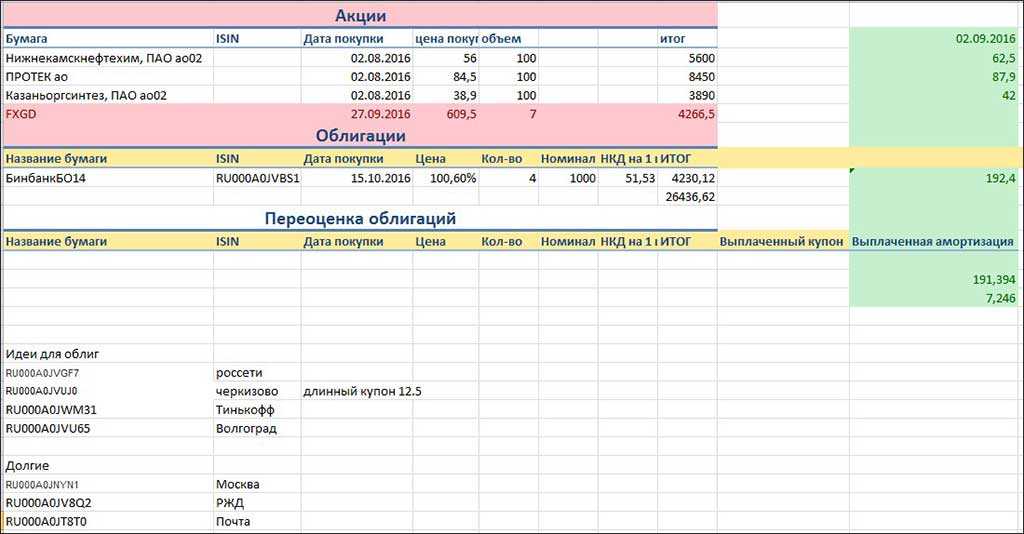
Task: Click the Переоценка облигаций header
Action: 361,218
